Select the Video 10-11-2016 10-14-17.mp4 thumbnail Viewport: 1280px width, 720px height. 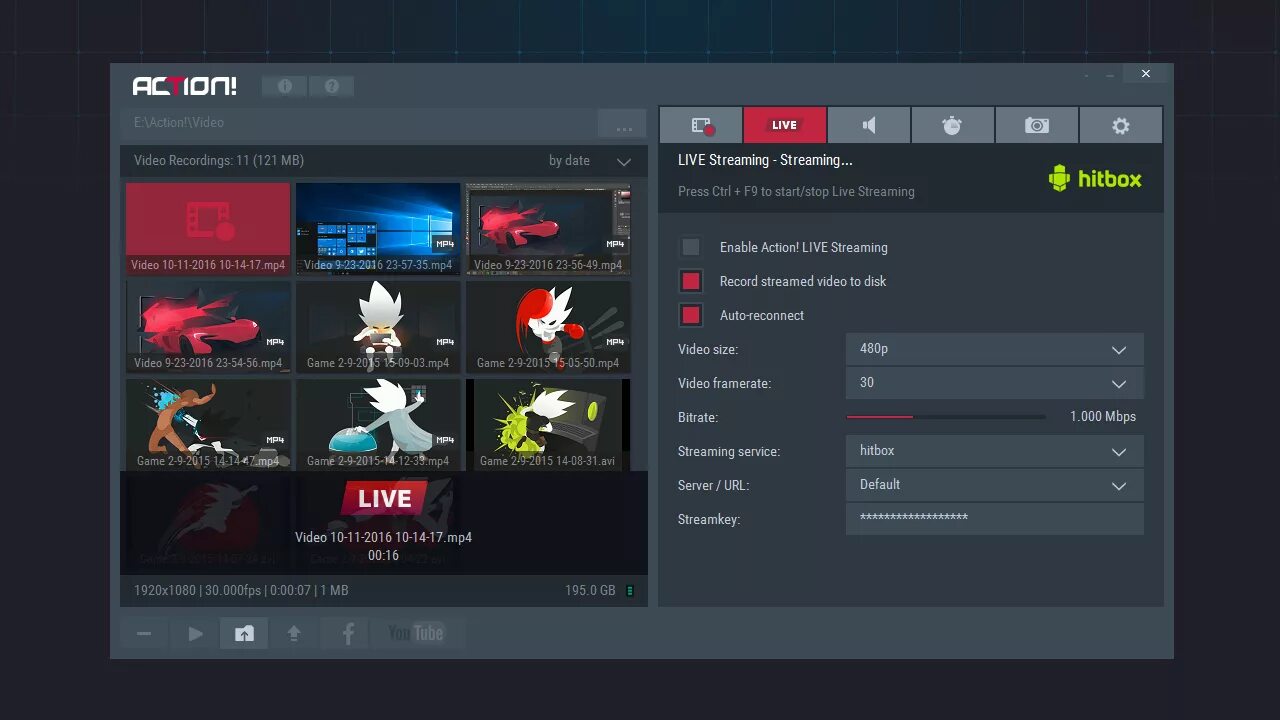(x=208, y=228)
